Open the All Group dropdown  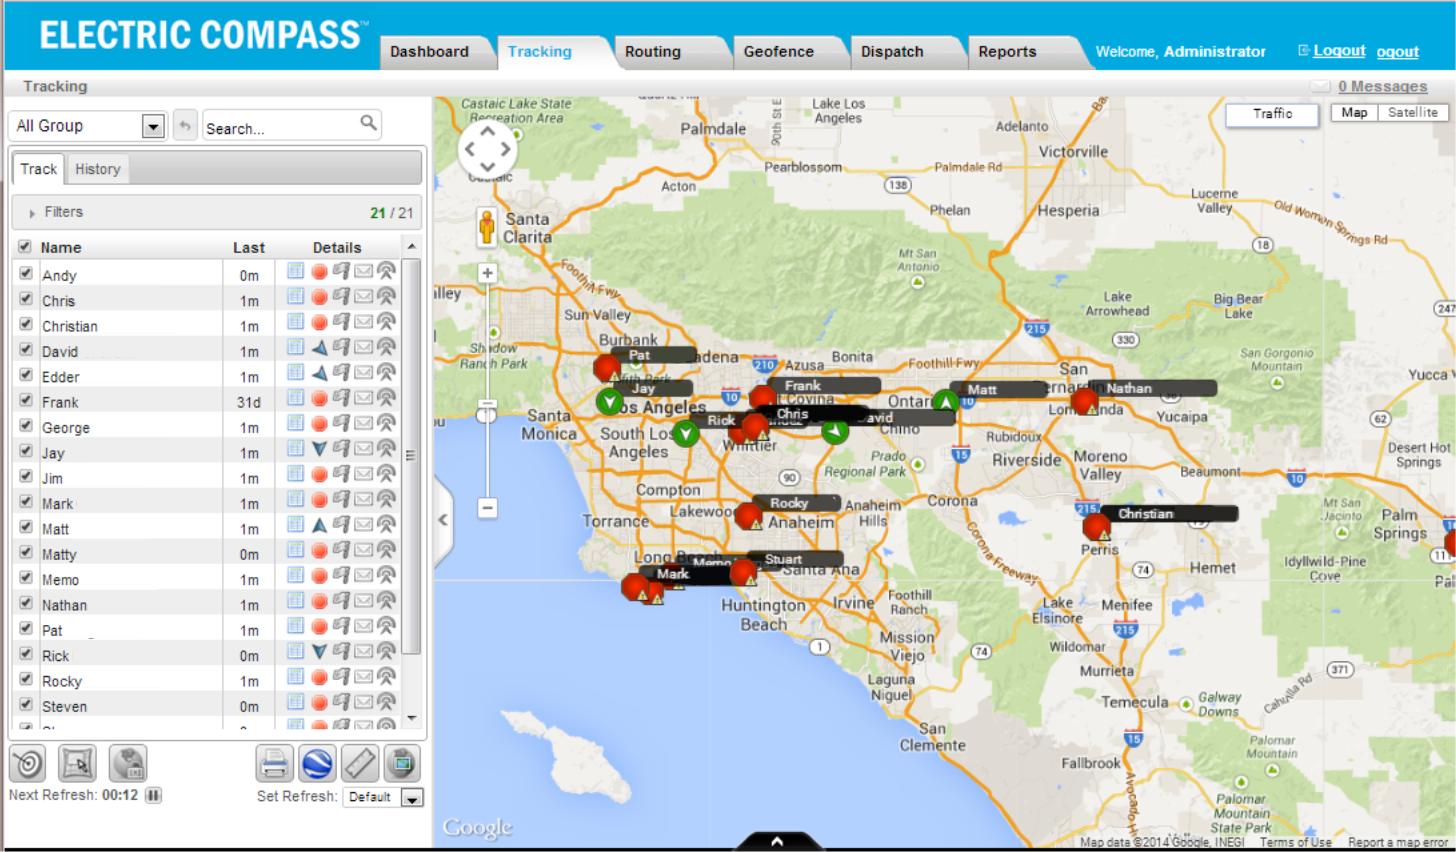(x=153, y=125)
